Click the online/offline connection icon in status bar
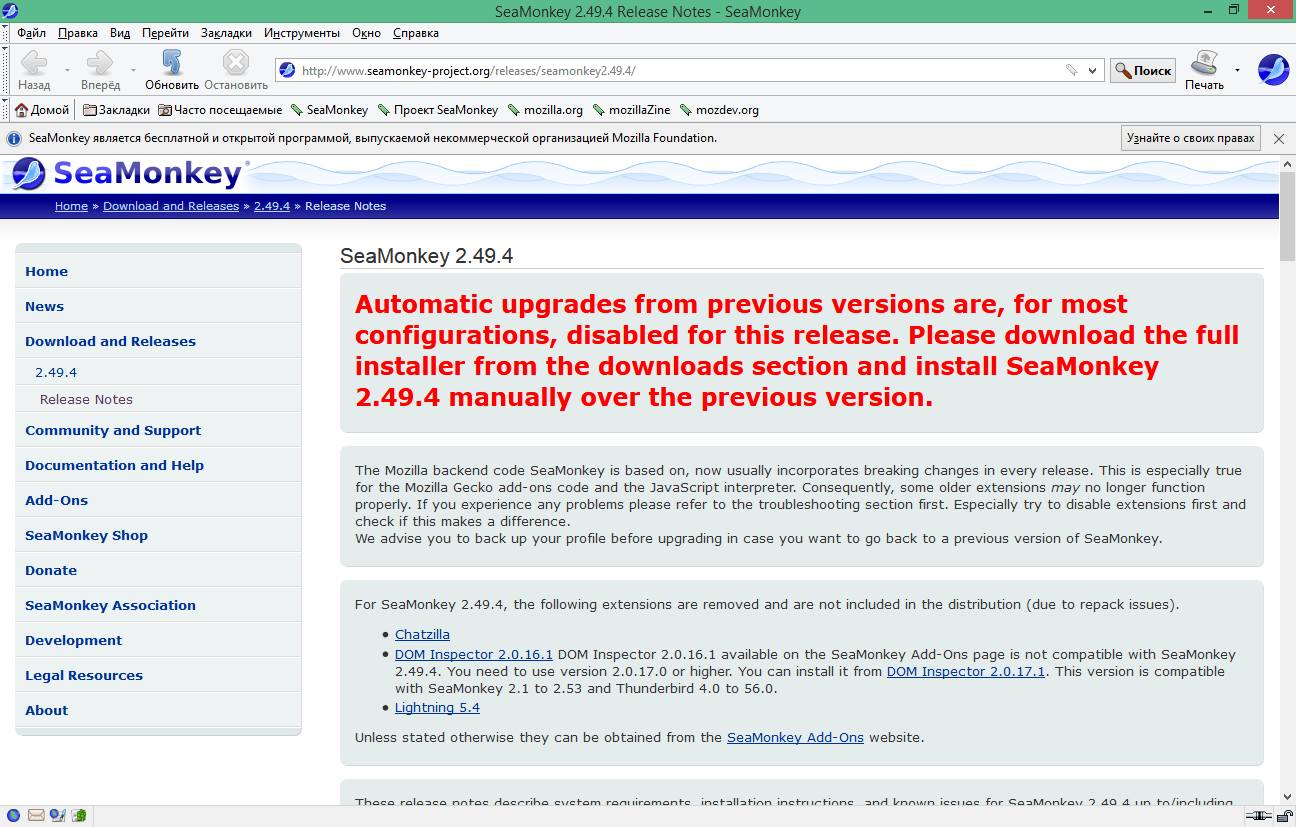The image size is (1296, 827). 1260,816
